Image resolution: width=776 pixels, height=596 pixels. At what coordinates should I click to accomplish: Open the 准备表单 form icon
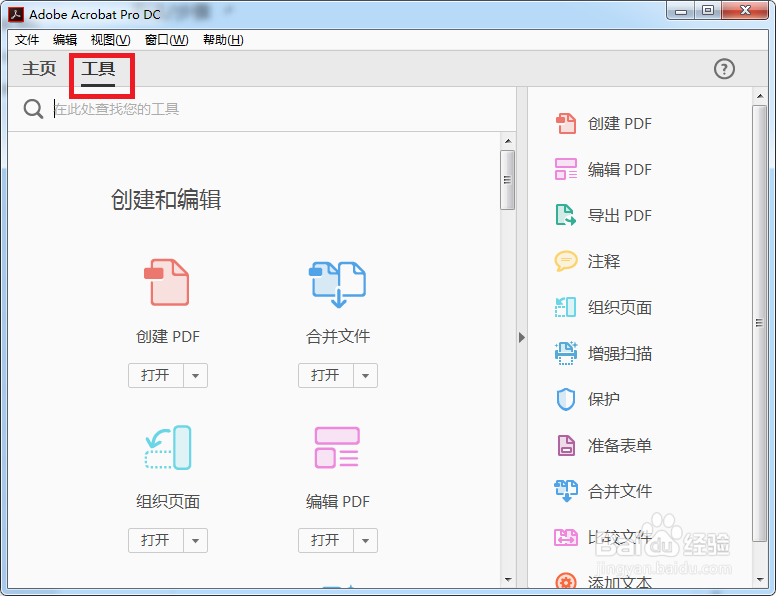(566, 445)
